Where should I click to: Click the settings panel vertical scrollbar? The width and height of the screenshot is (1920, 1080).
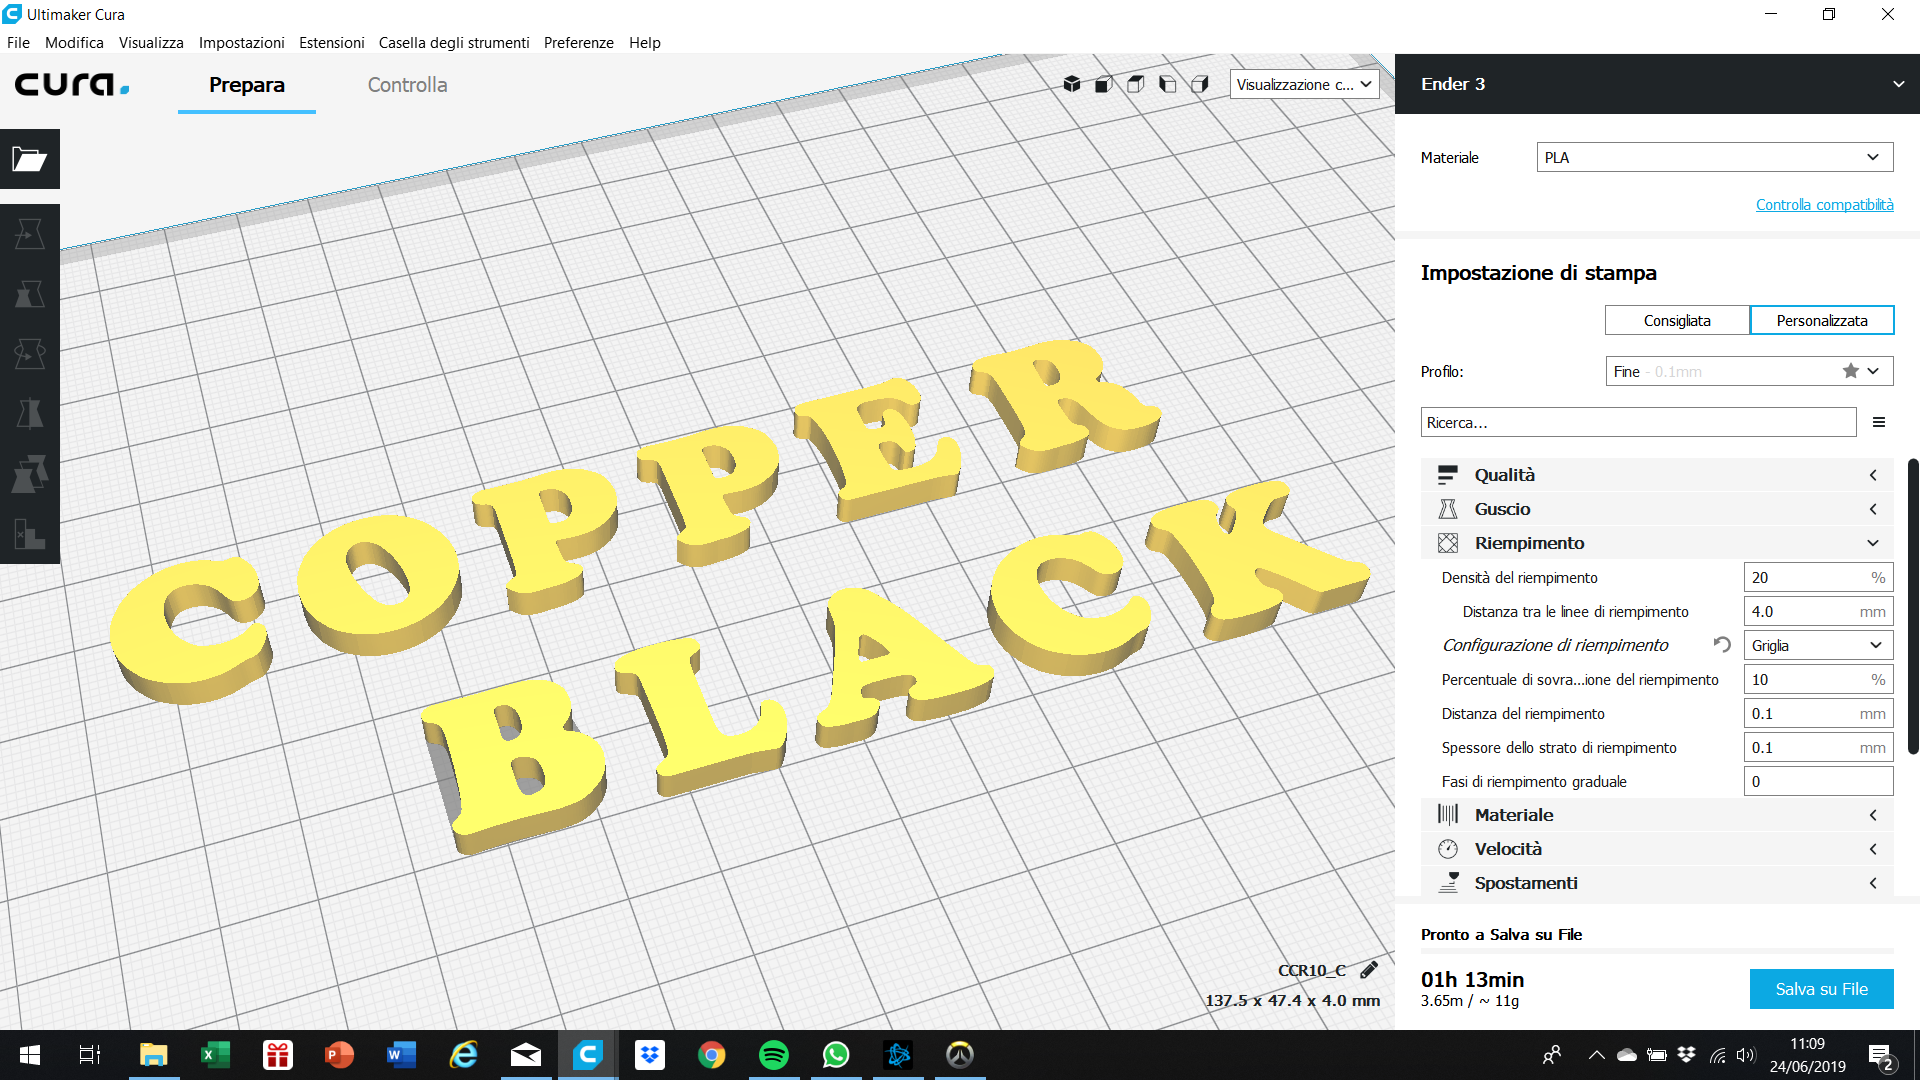1912,605
